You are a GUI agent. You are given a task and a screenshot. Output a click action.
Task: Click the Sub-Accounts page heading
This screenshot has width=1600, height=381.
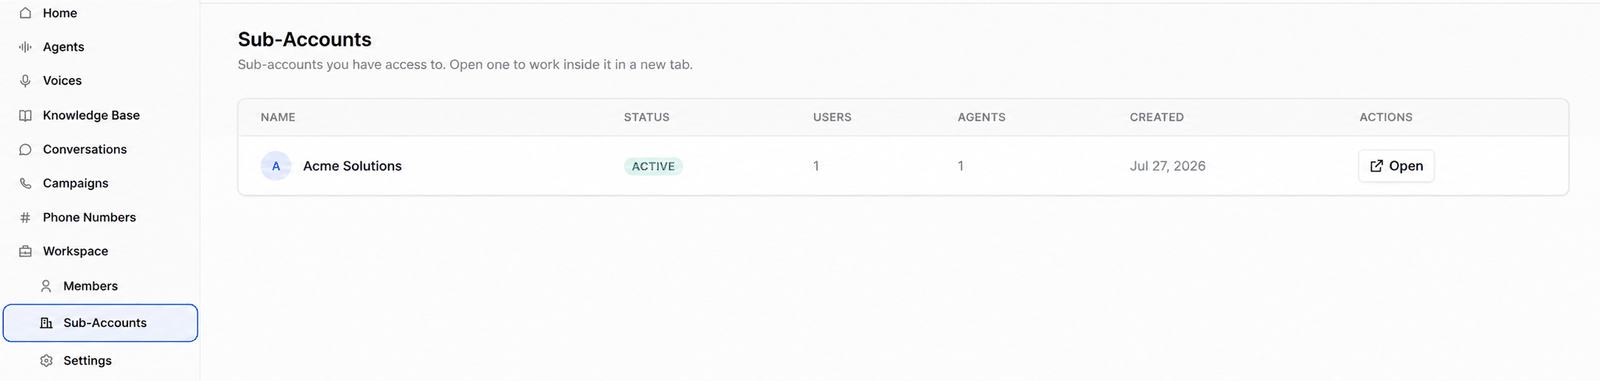pyautogui.click(x=305, y=39)
